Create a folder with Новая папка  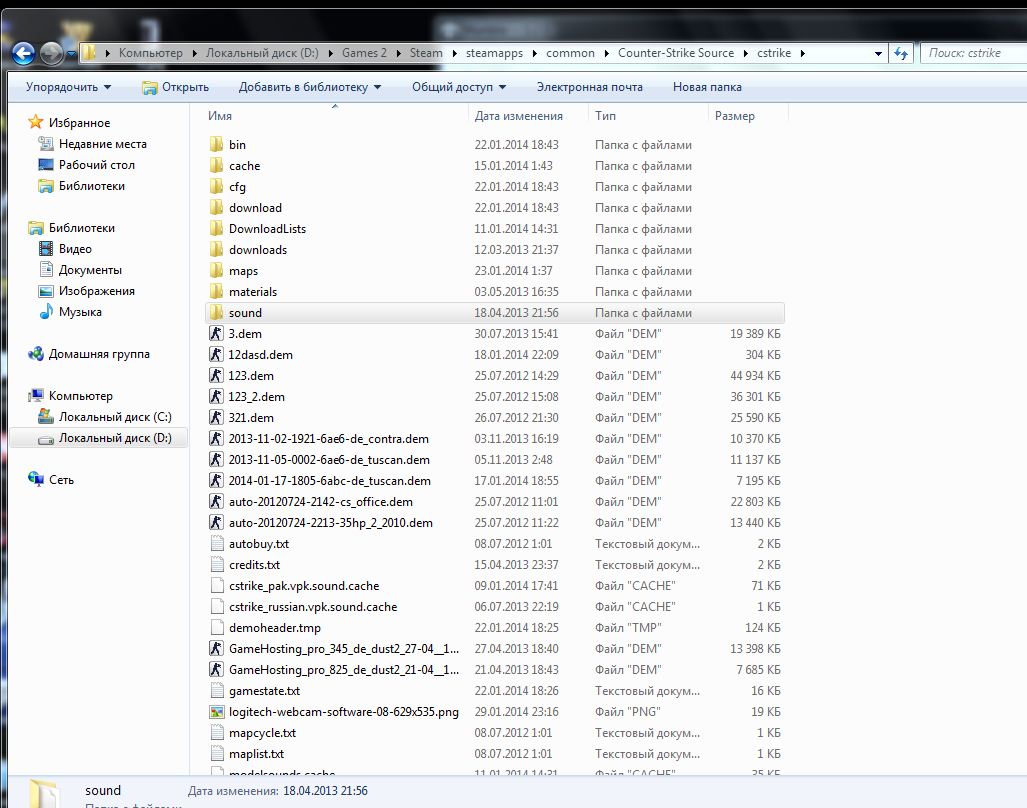(x=707, y=87)
